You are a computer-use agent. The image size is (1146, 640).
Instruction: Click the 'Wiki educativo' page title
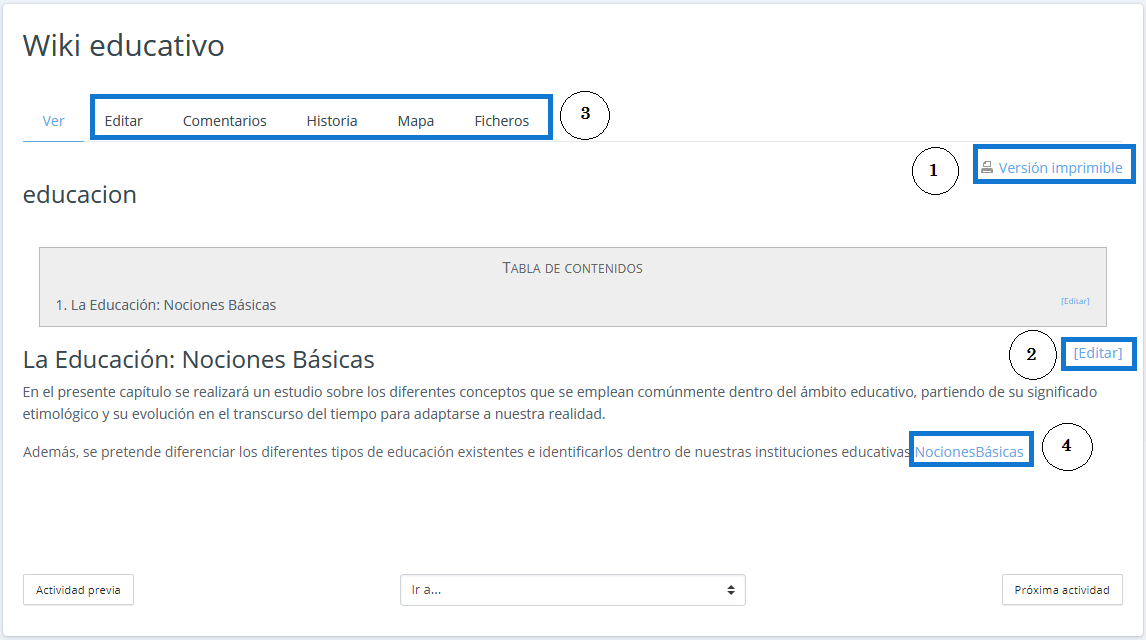(x=124, y=45)
